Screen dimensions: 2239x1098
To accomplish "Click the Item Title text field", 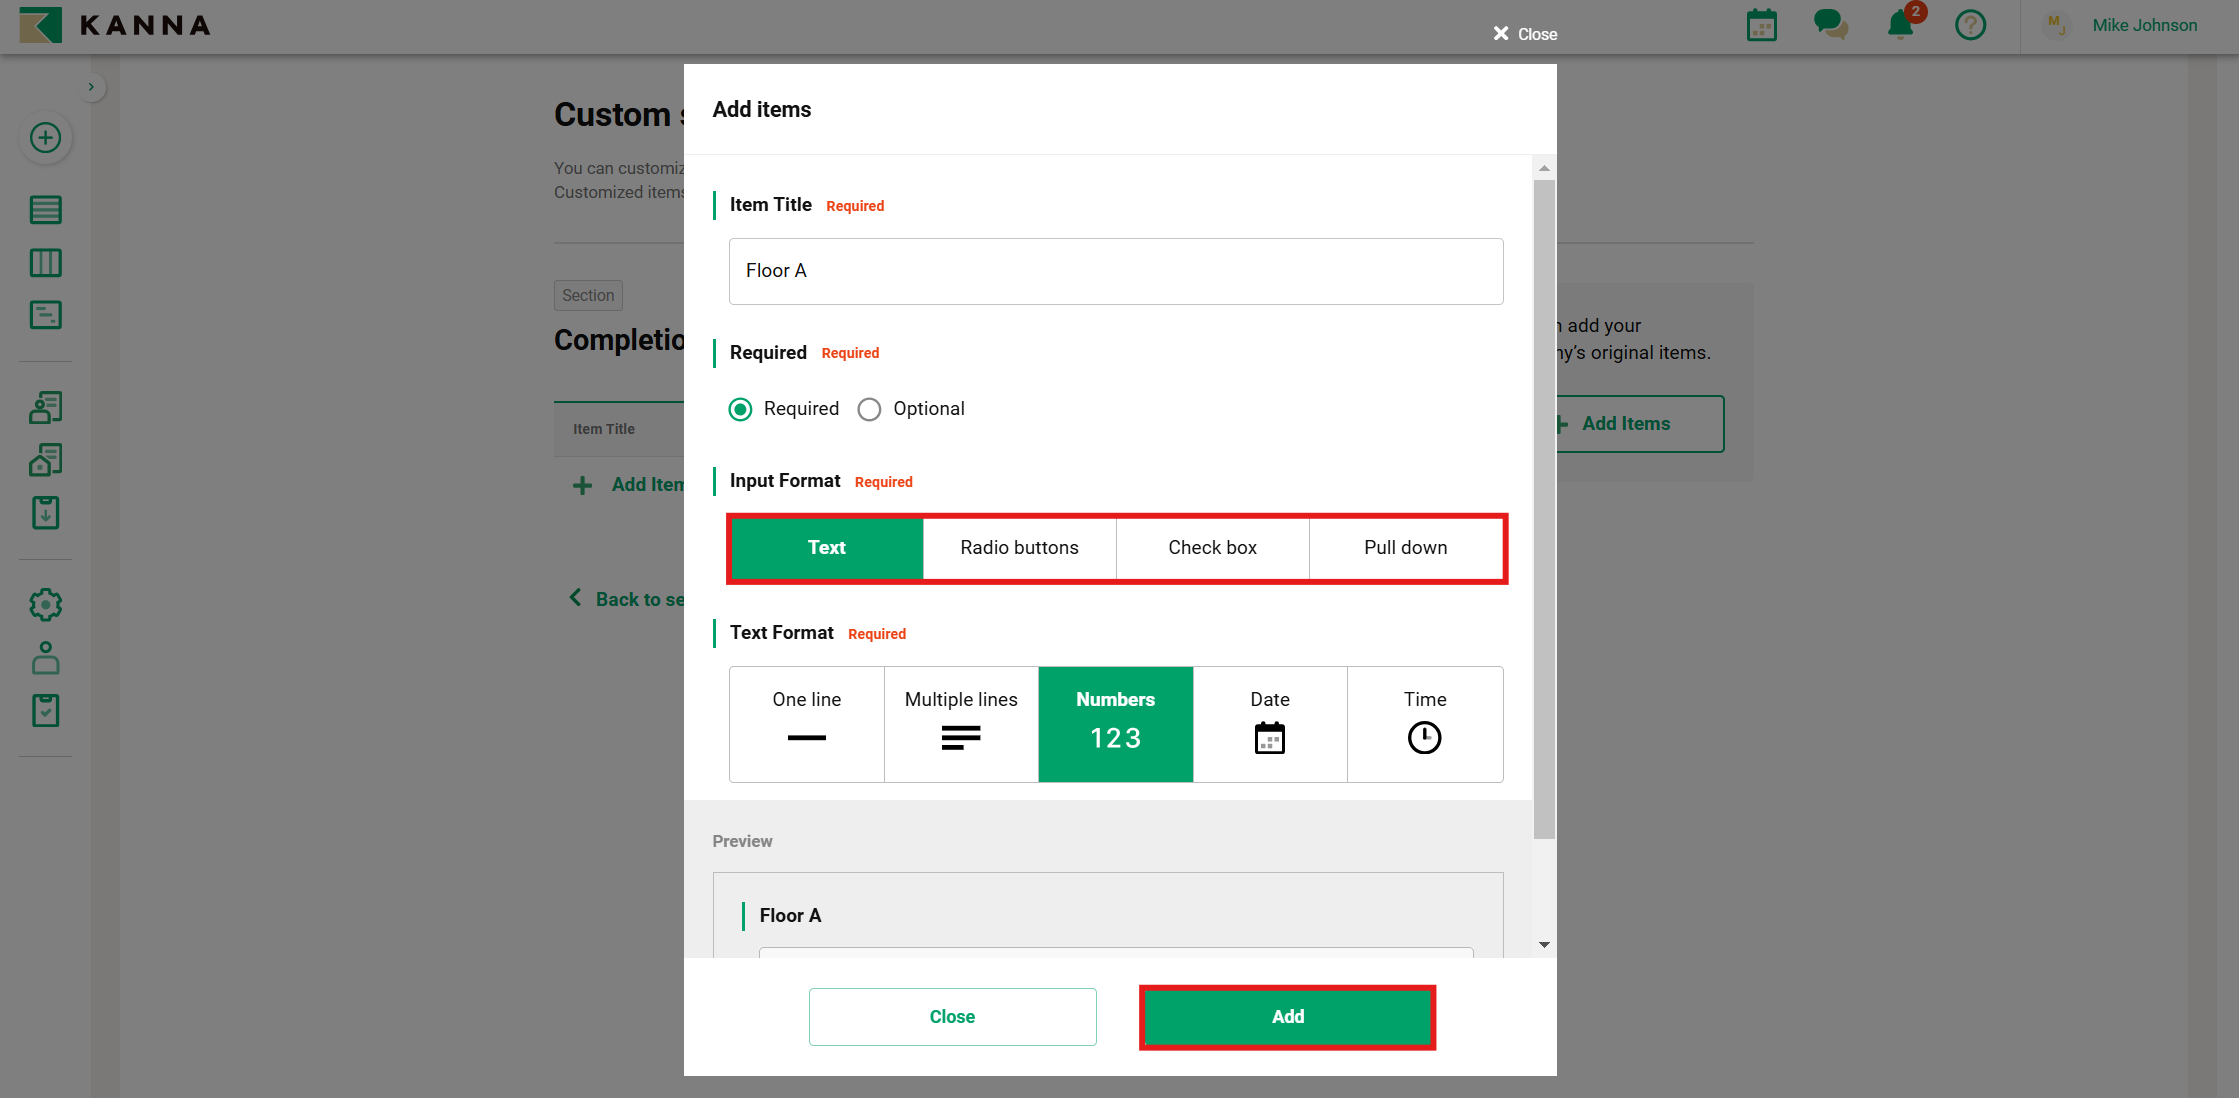I will coord(1115,271).
